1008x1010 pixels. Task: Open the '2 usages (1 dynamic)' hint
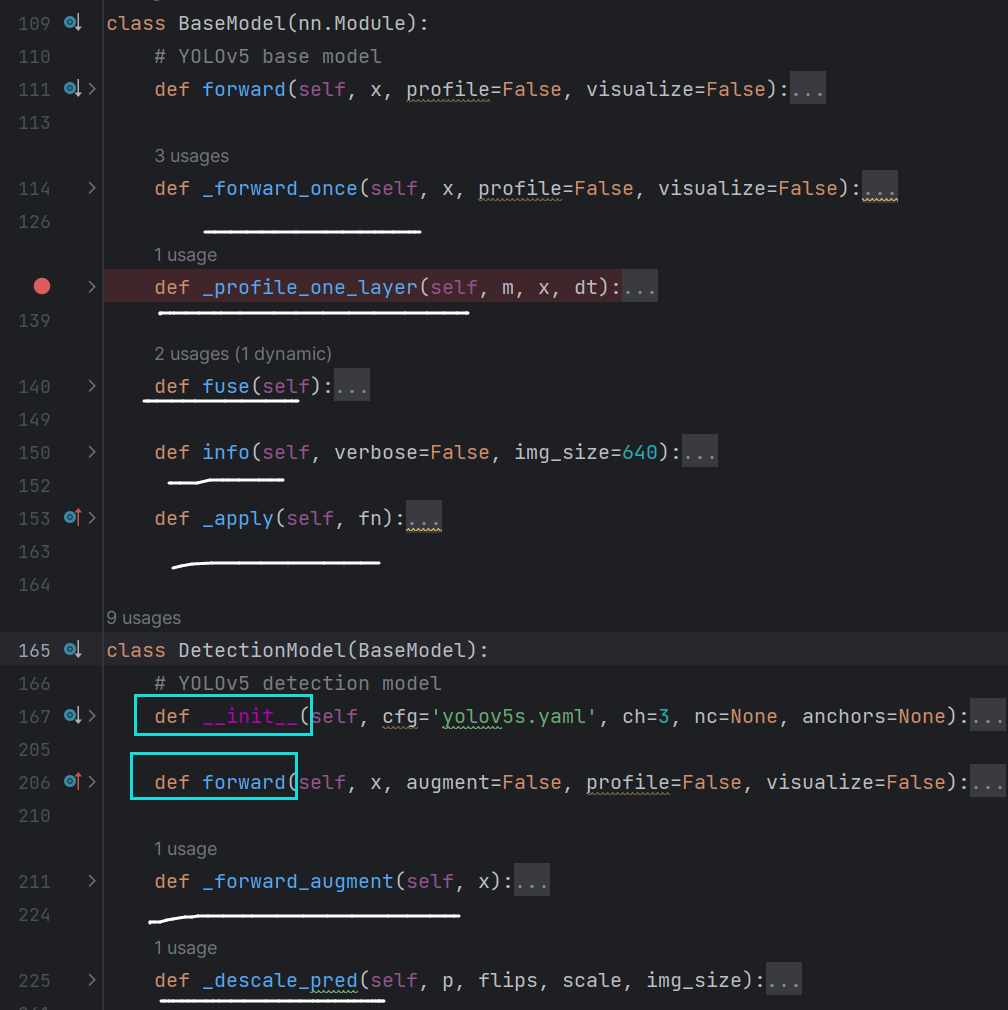click(x=243, y=354)
